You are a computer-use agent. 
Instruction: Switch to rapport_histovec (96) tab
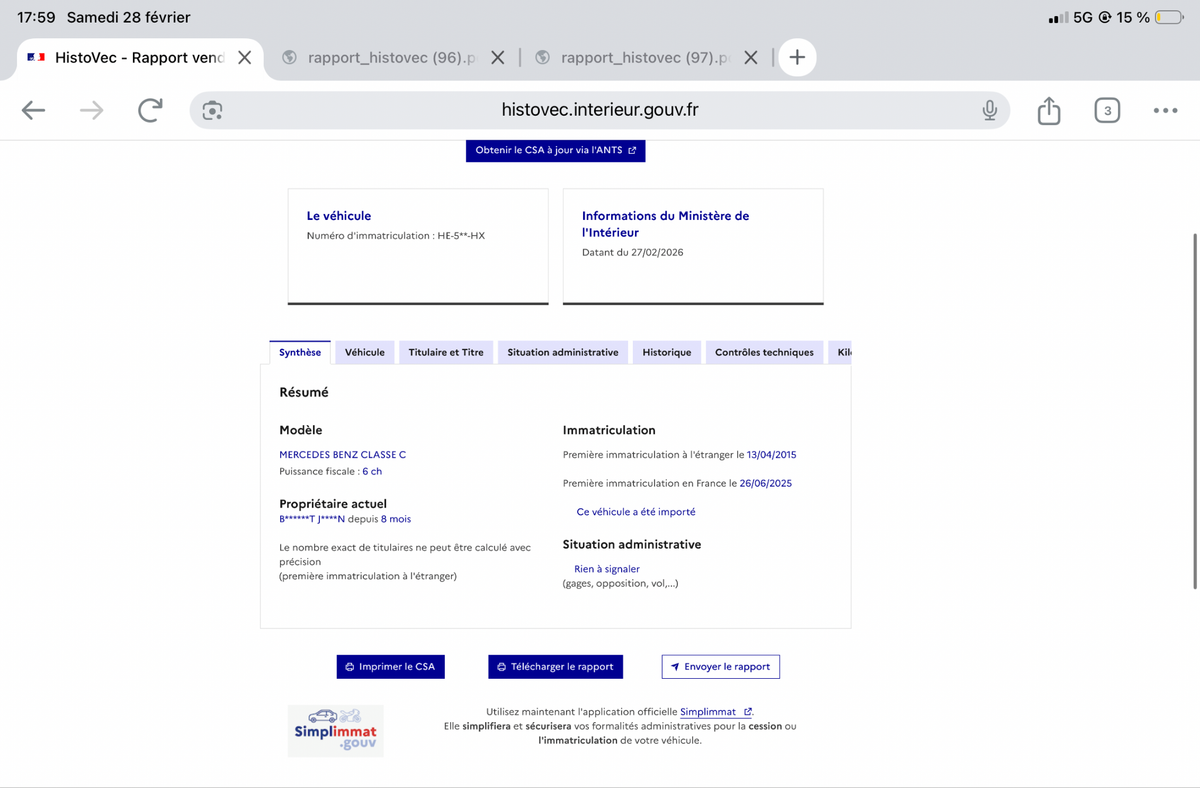pos(390,58)
